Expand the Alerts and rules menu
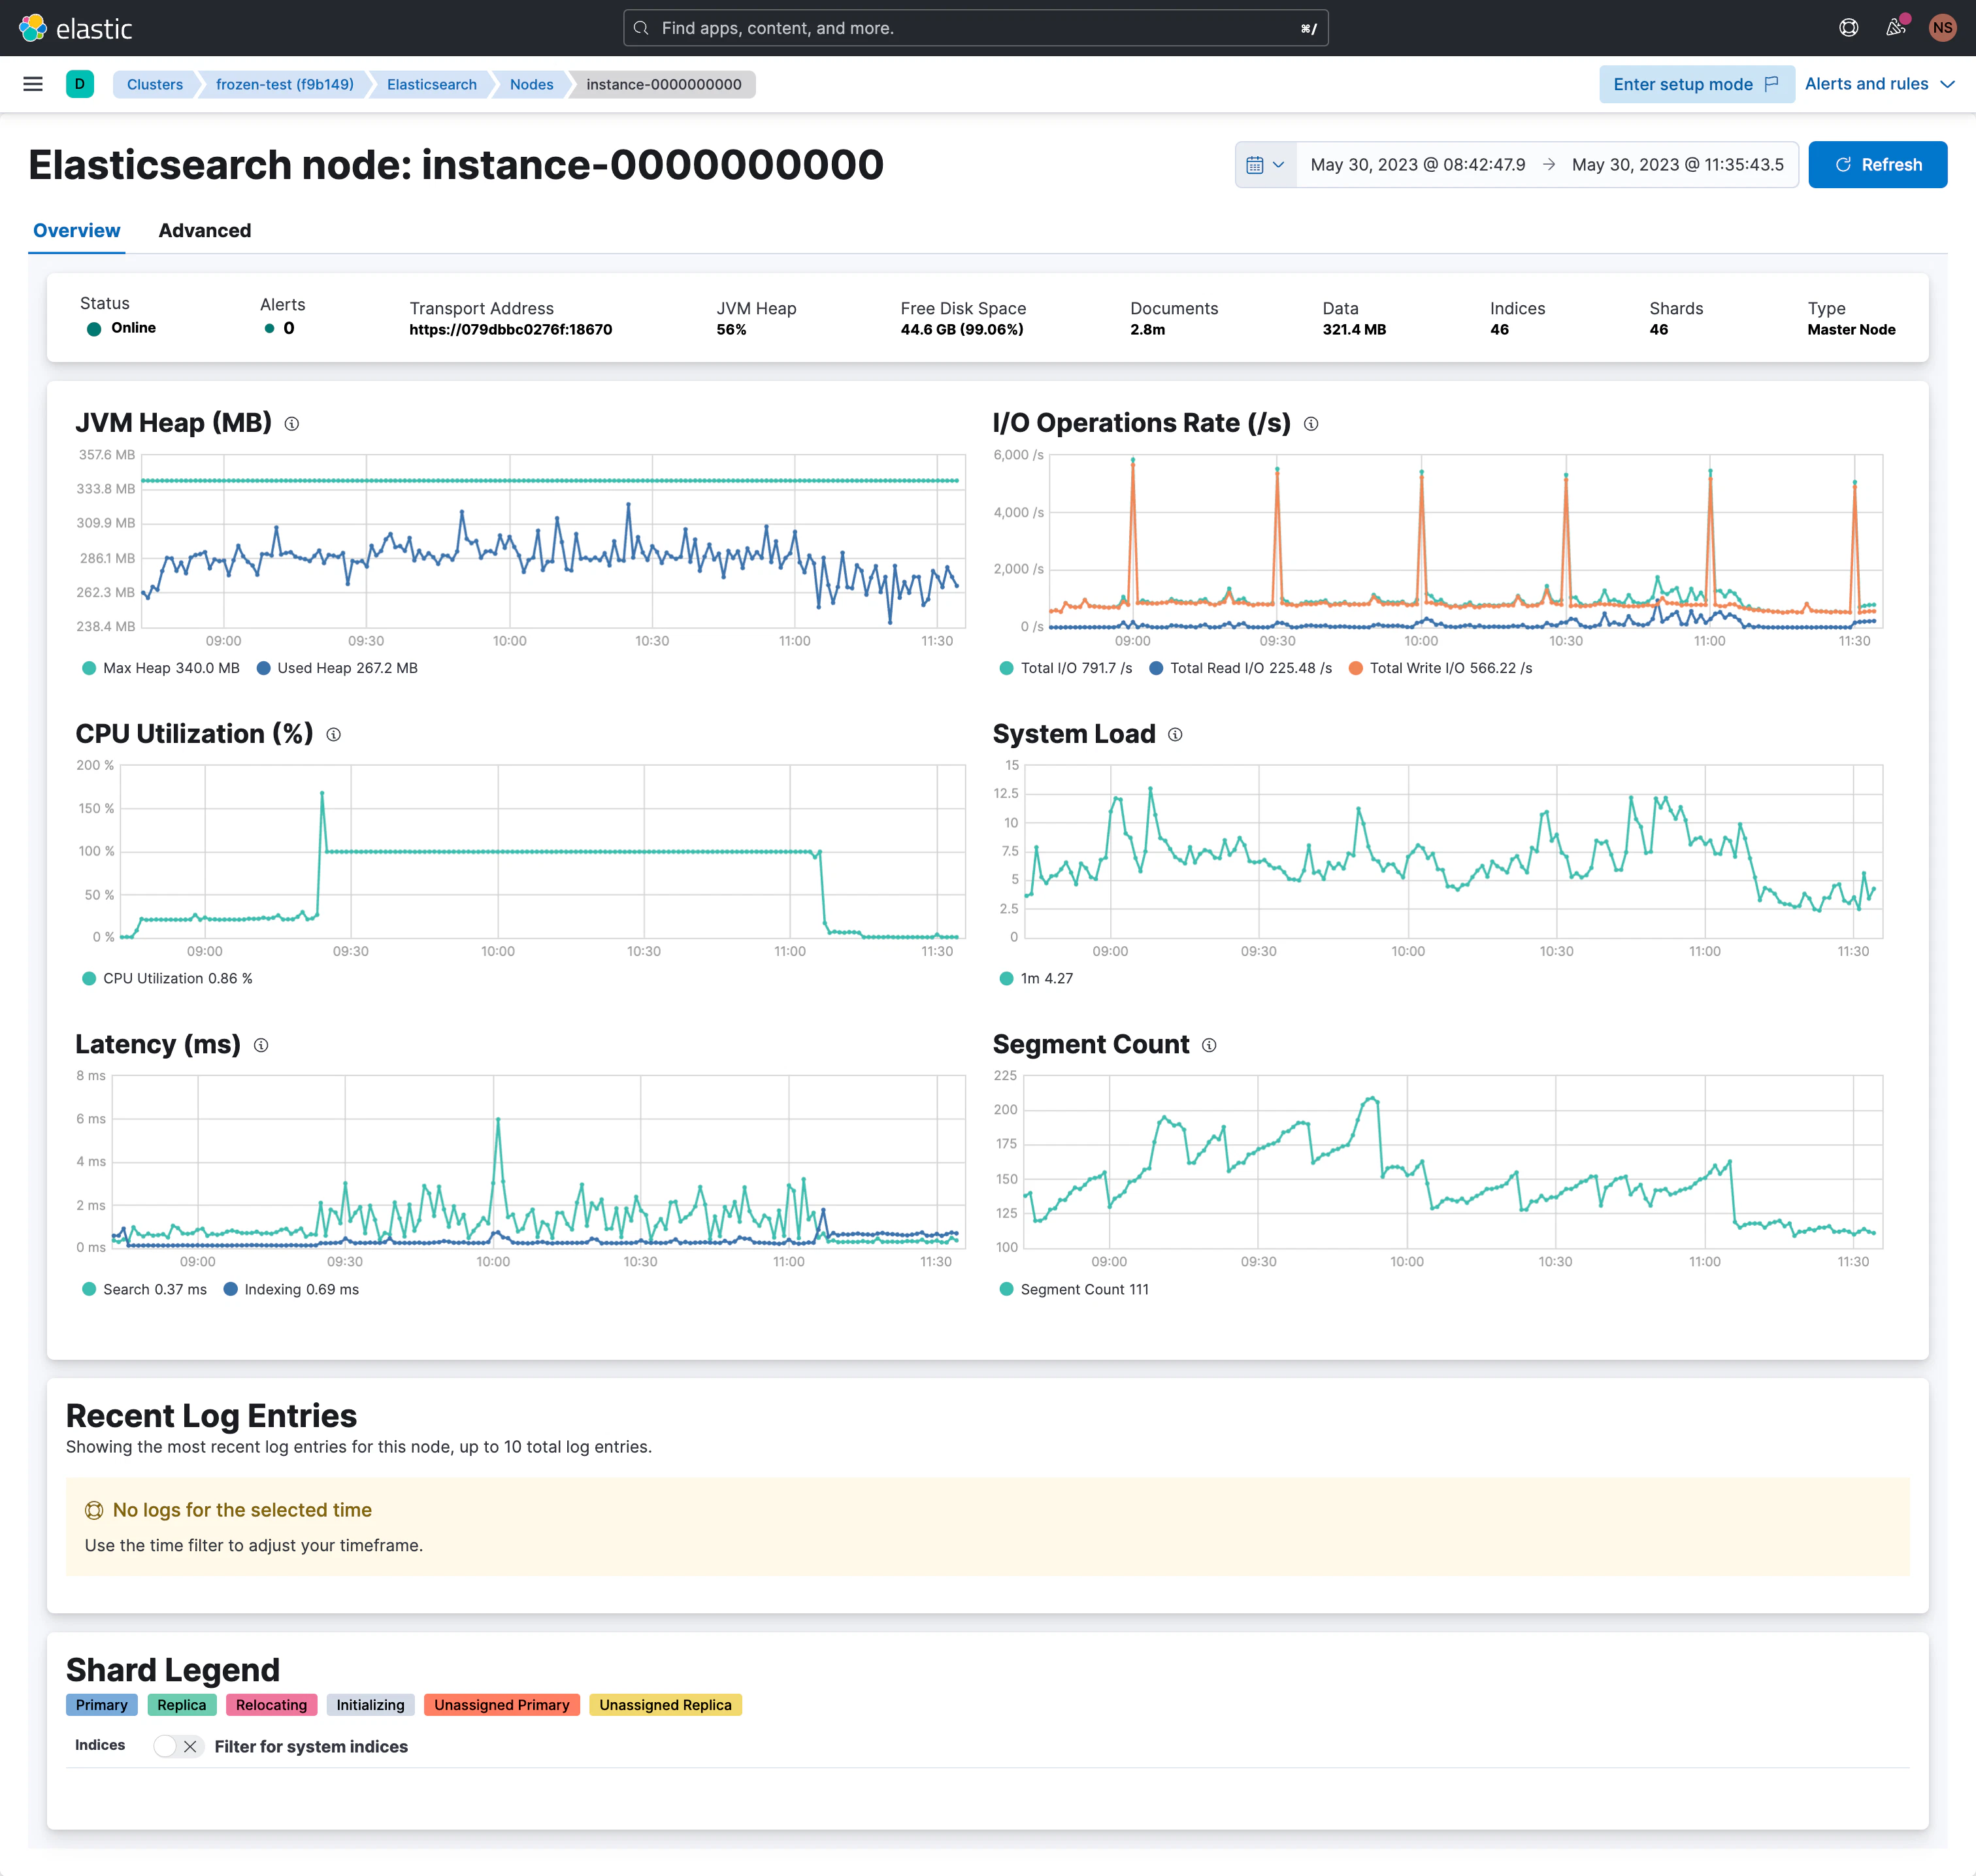The width and height of the screenshot is (1976, 1876). point(1879,84)
